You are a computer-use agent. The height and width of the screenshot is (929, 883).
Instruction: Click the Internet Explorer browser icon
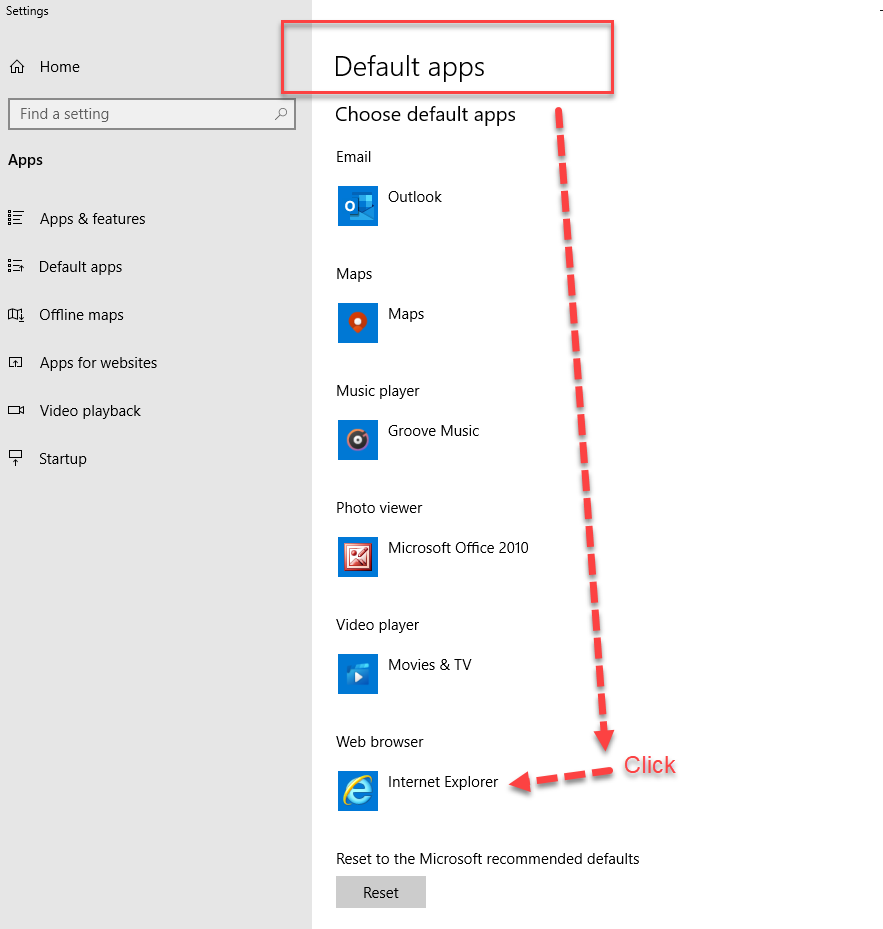point(357,791)
